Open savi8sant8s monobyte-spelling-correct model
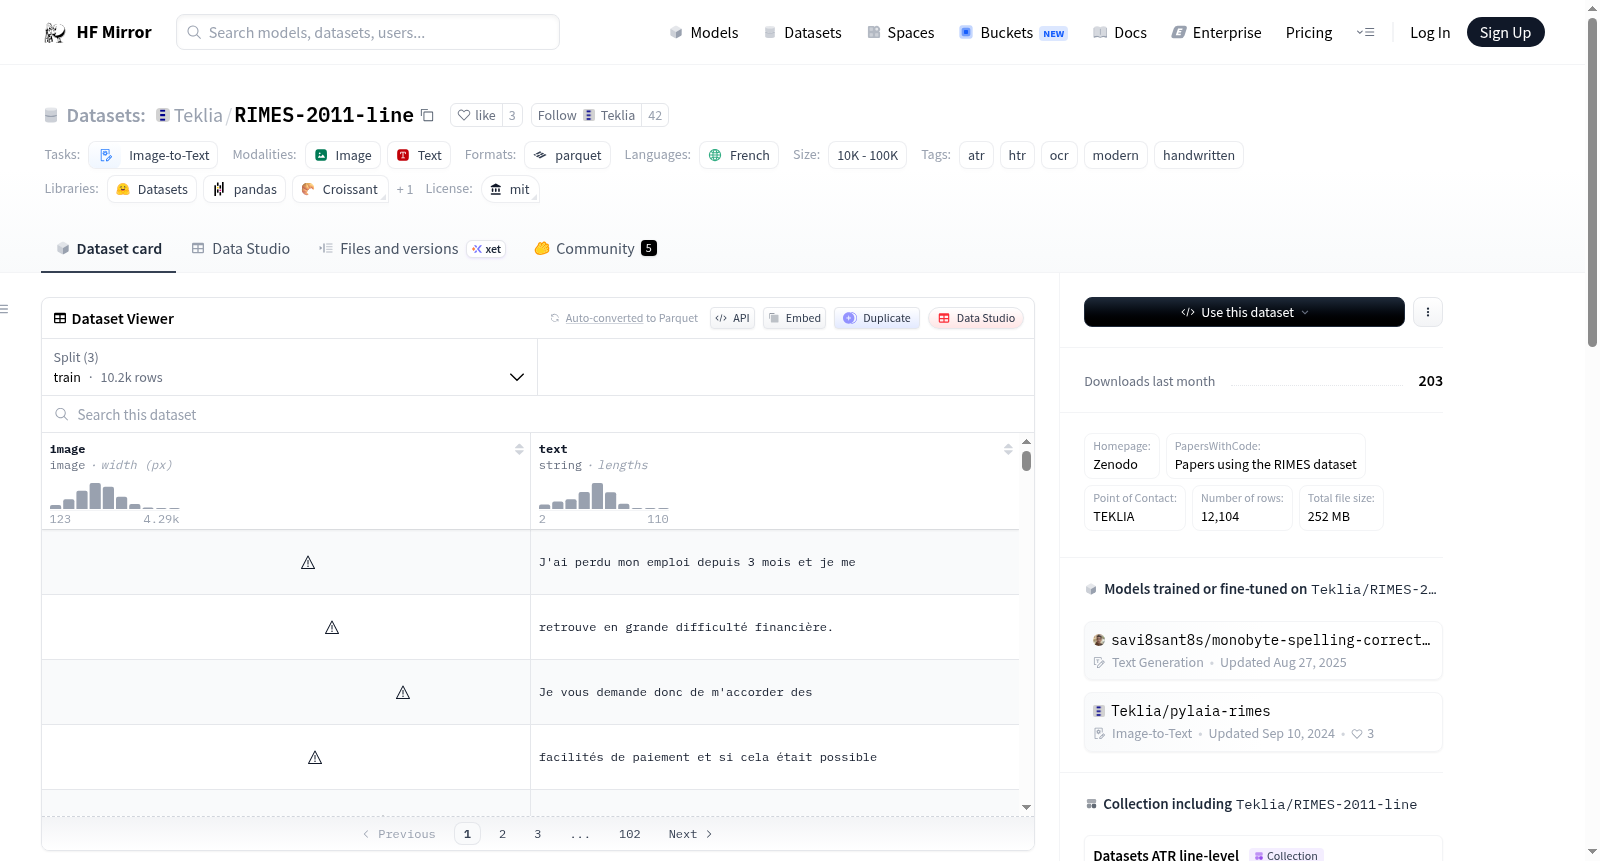The height and width of the screenshot is (861, 1600). 1263,650
